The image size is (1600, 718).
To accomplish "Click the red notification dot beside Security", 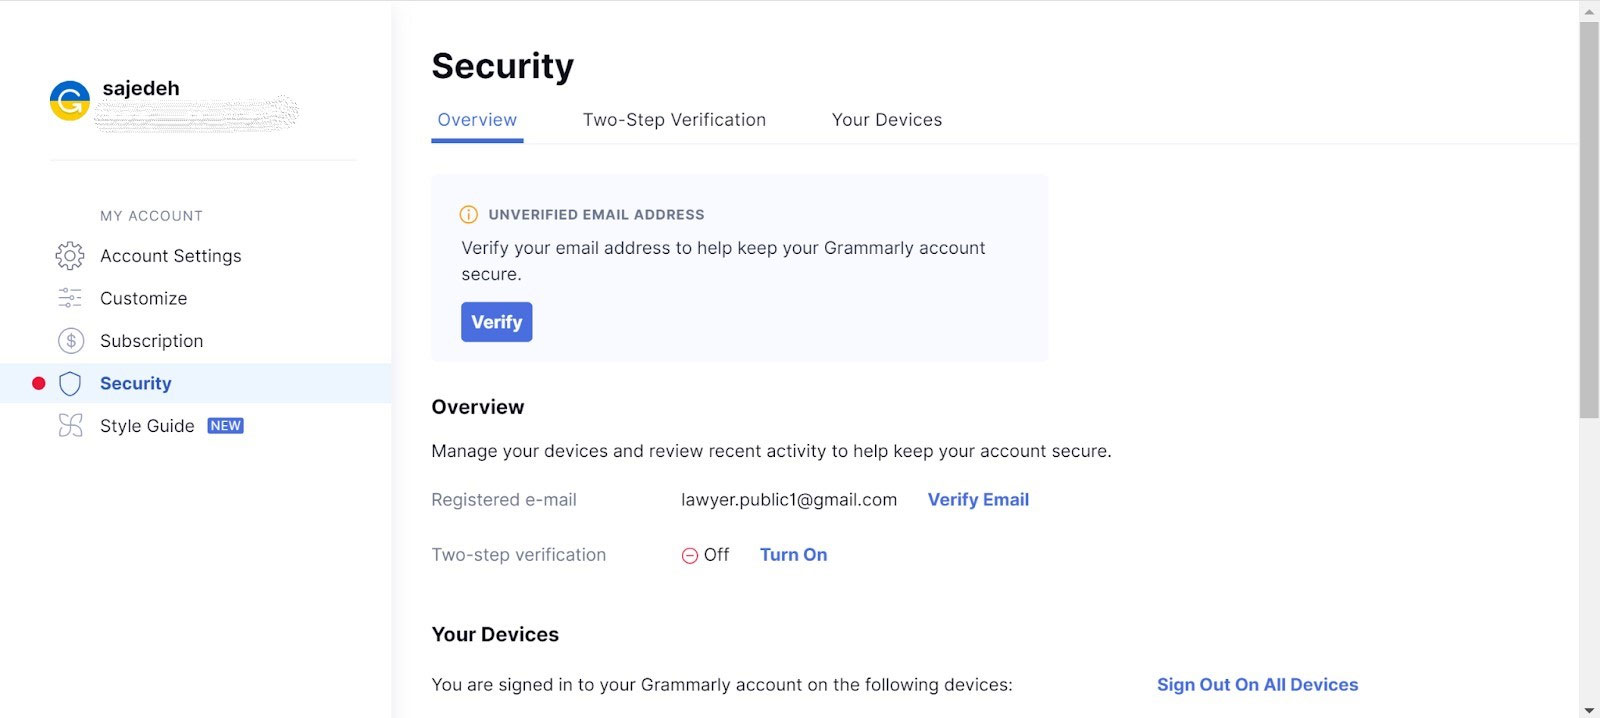I will click(x=39, y=383).
